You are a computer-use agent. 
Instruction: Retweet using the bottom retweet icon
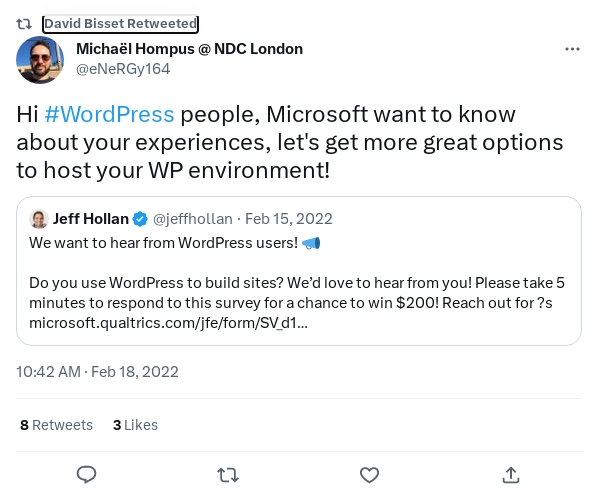click(x=228, y=475)
